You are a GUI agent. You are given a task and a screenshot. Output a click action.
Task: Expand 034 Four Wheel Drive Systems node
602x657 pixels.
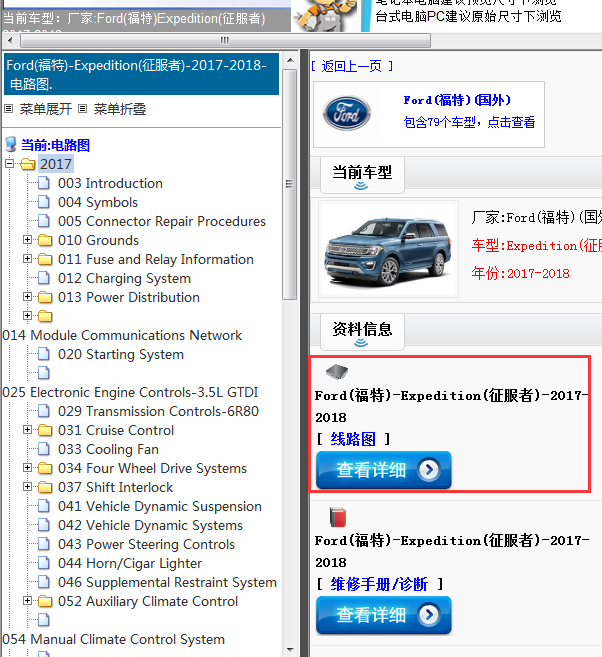coord(27,468)
